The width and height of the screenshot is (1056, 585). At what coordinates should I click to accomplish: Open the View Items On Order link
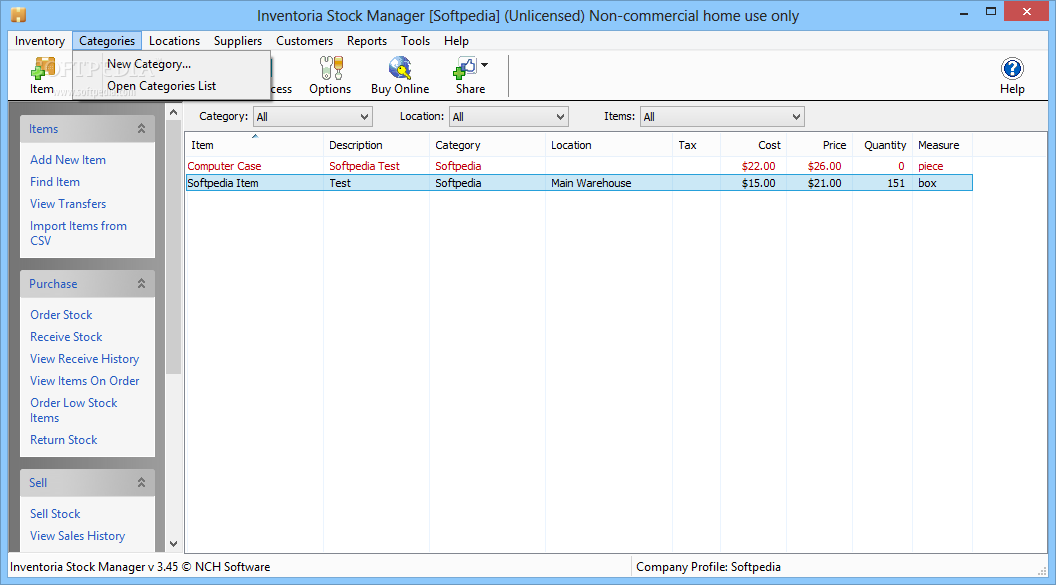(x=85, y=380)
